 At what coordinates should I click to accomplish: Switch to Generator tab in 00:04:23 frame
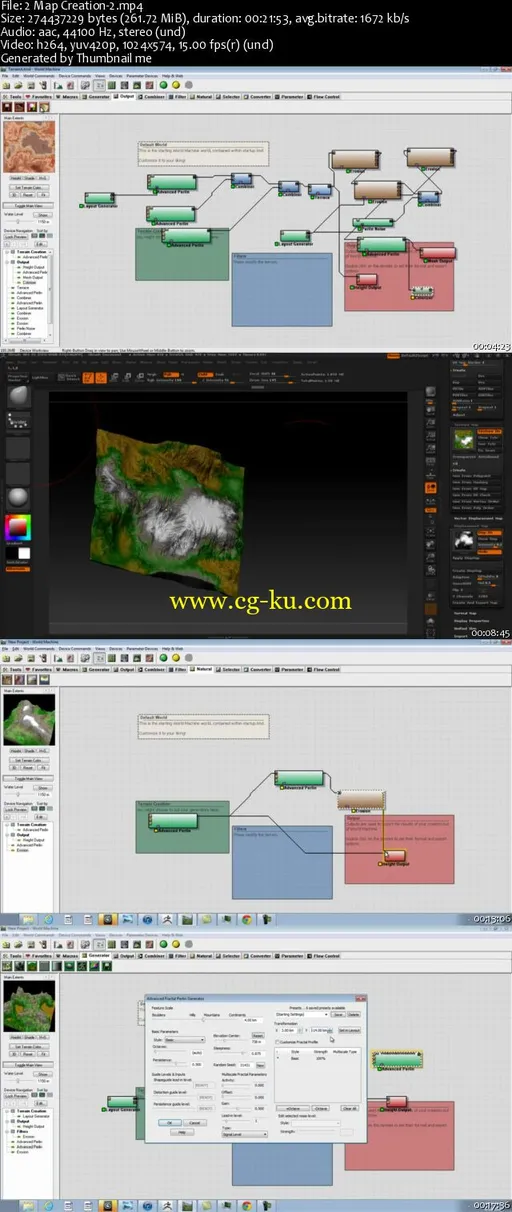[97, 96]
